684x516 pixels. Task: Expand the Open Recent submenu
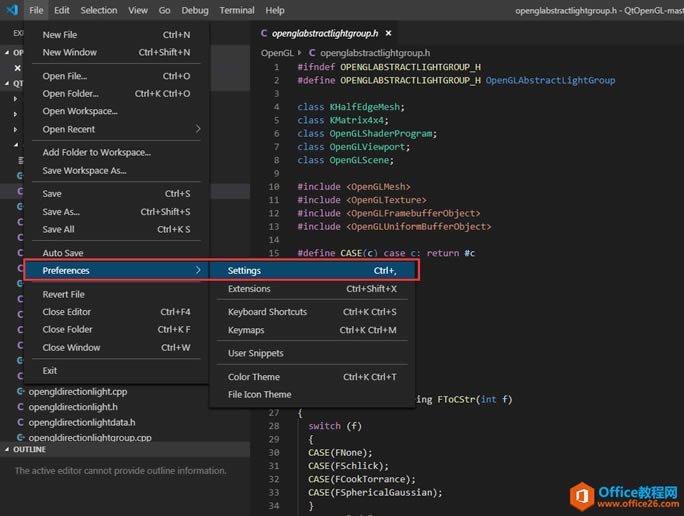coord(116,129)
